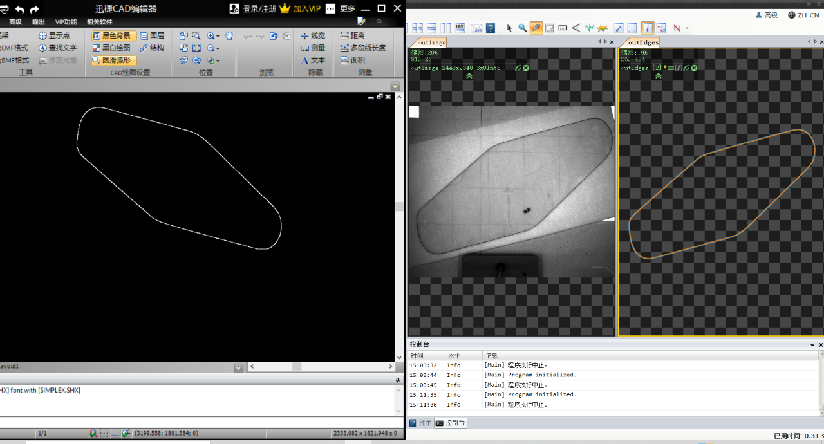Select the Line Width (线宽) hide option
The height and width of the screenshot is (444, 824).
pyautogui.click(x=313, y=36)
